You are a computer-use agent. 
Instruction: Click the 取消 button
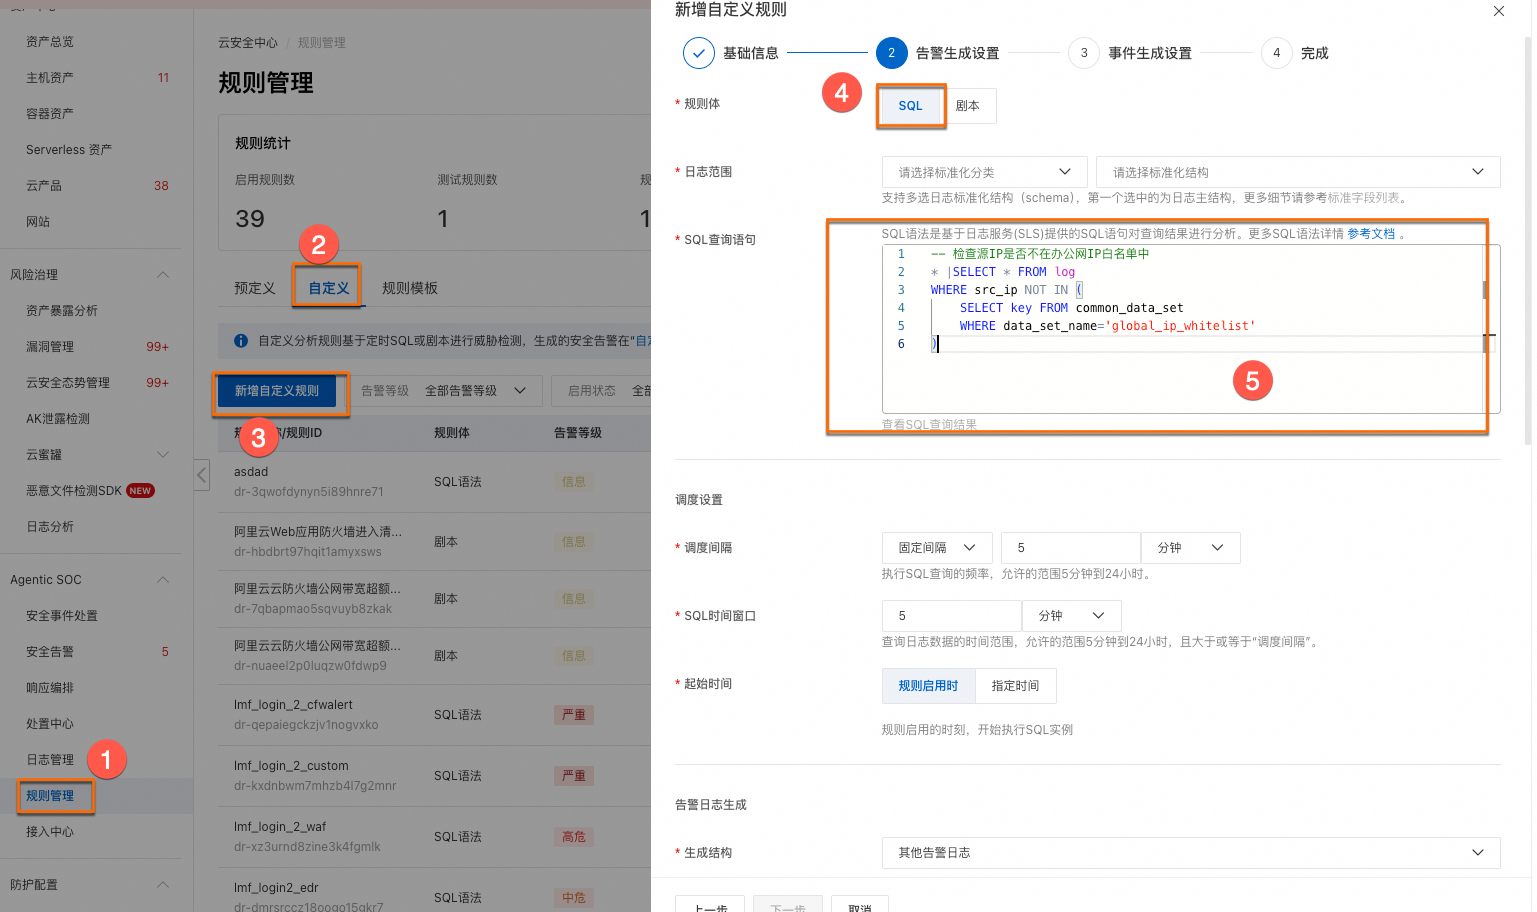pos(860,905)
